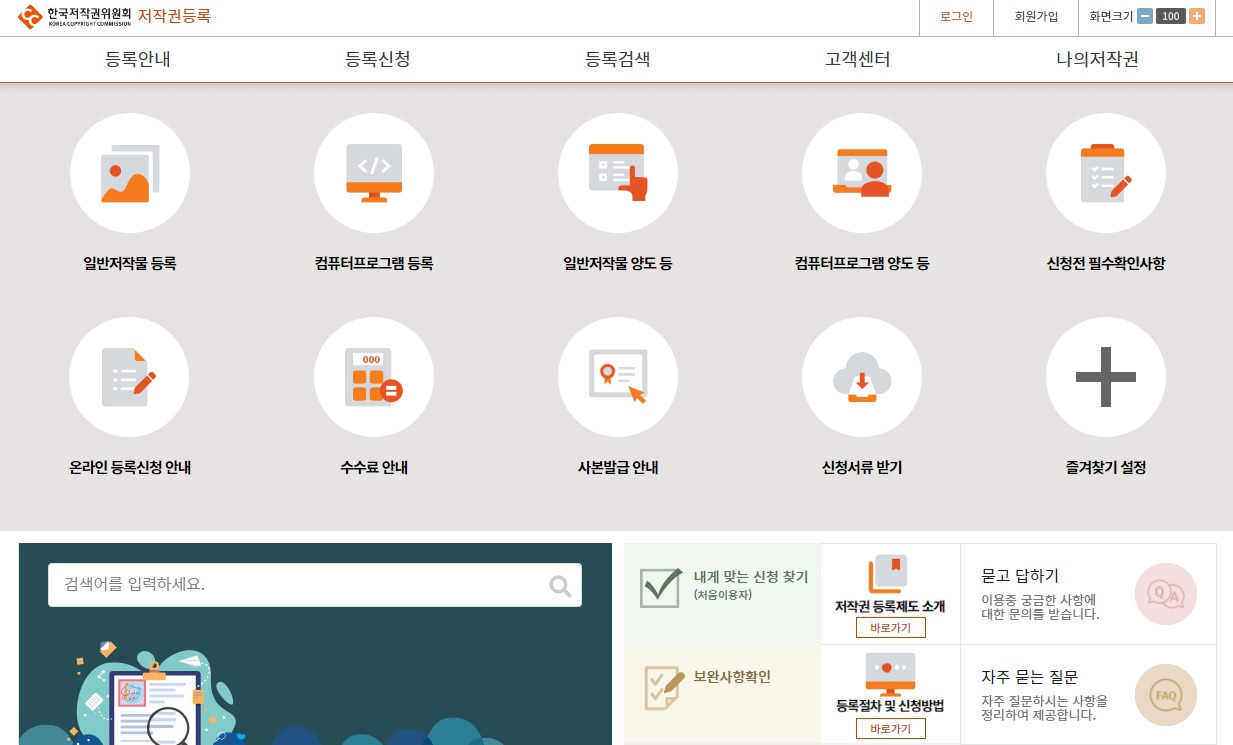Open the 일반저작물 등록 icon

coord(130,172)
